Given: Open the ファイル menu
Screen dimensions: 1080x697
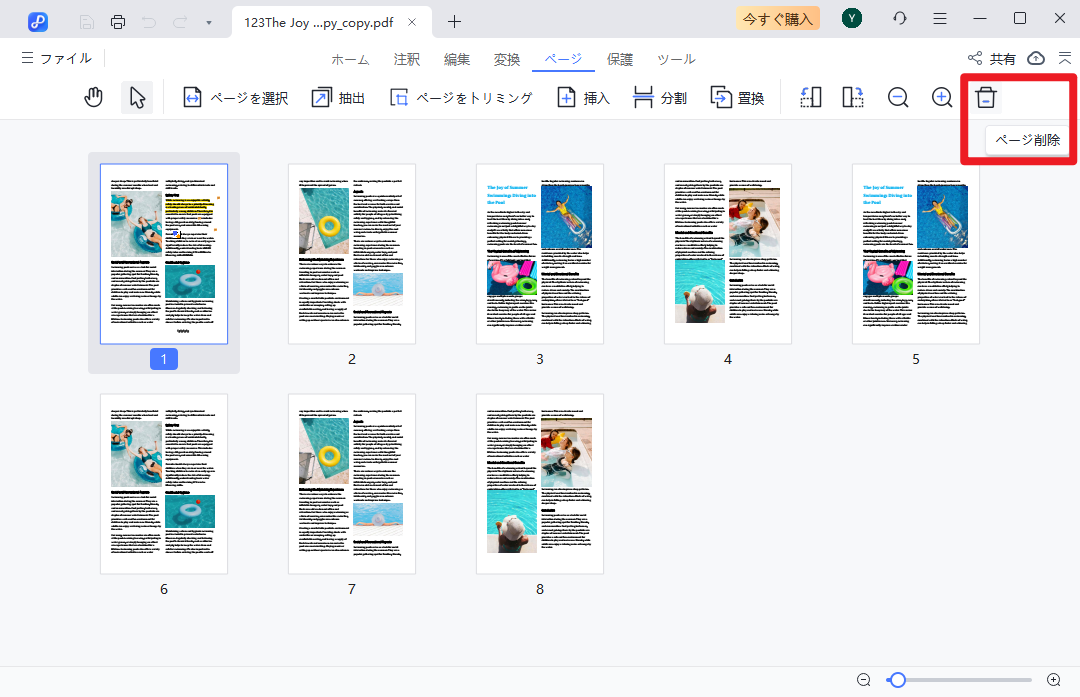Looking at the screenshot, I should pyautogui.click(x=57, y=59).
